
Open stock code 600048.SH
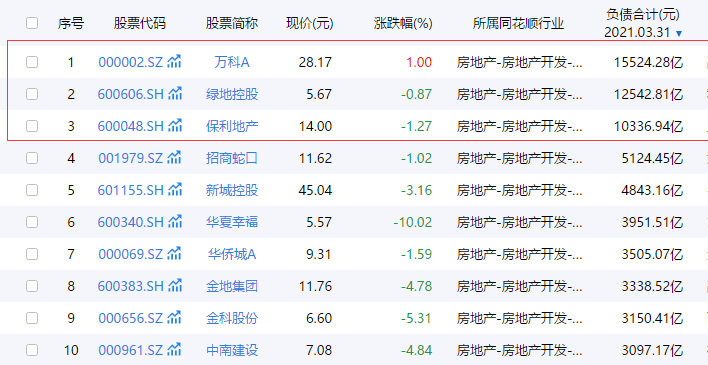[x=130, y=126]
